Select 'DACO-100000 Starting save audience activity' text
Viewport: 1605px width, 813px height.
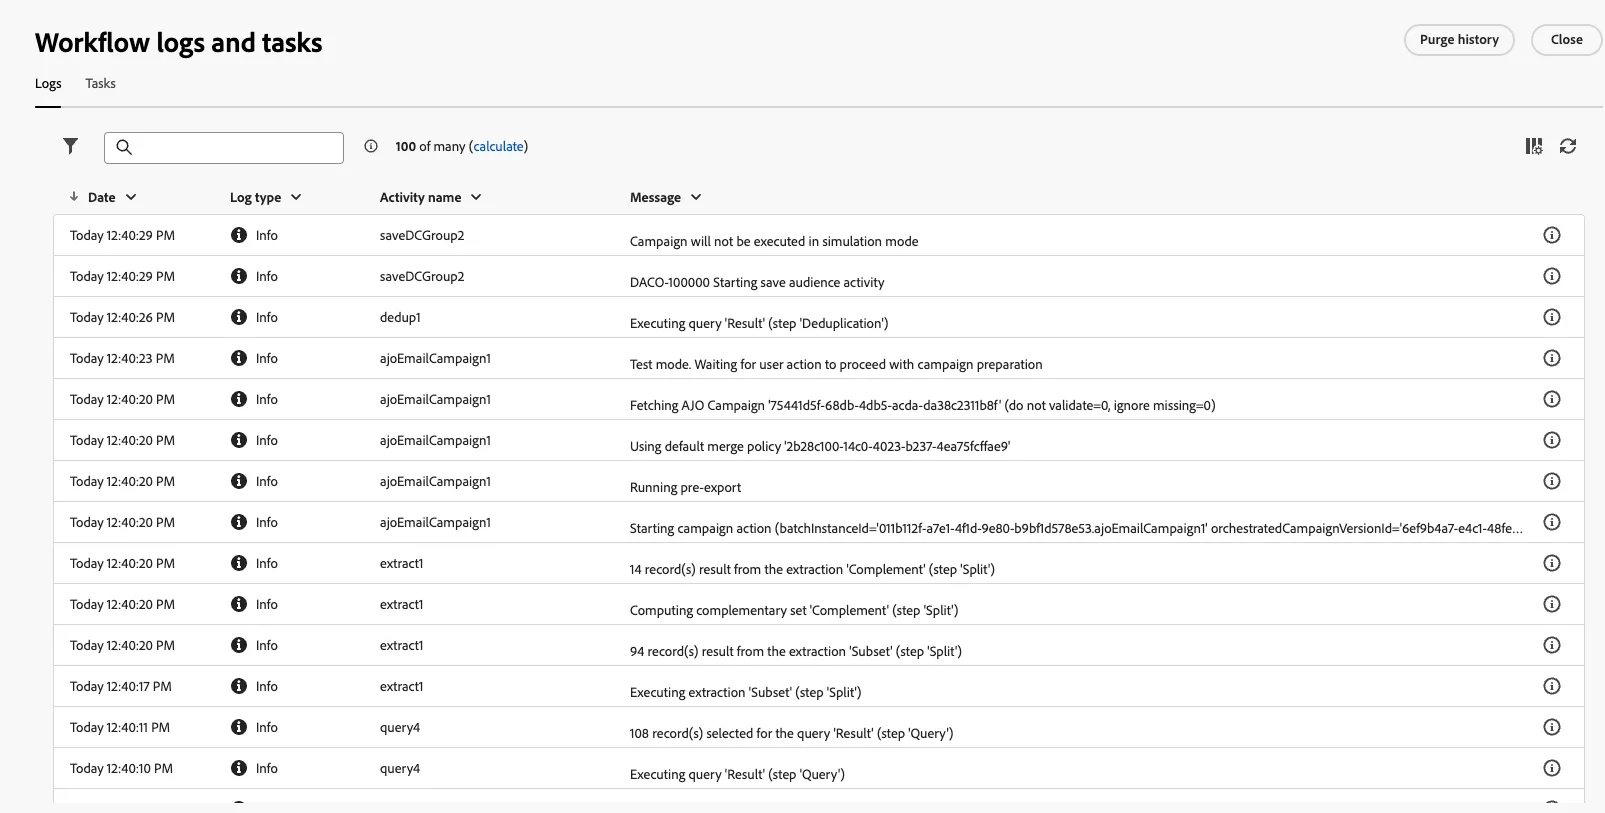coord(757,282)
